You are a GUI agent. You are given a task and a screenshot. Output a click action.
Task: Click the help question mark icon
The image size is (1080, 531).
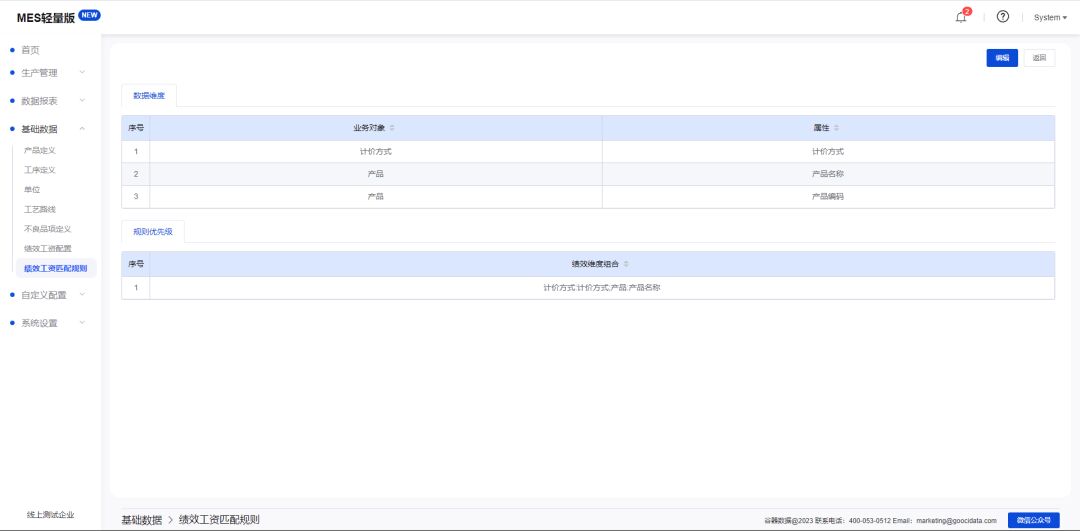point(1003,17)
